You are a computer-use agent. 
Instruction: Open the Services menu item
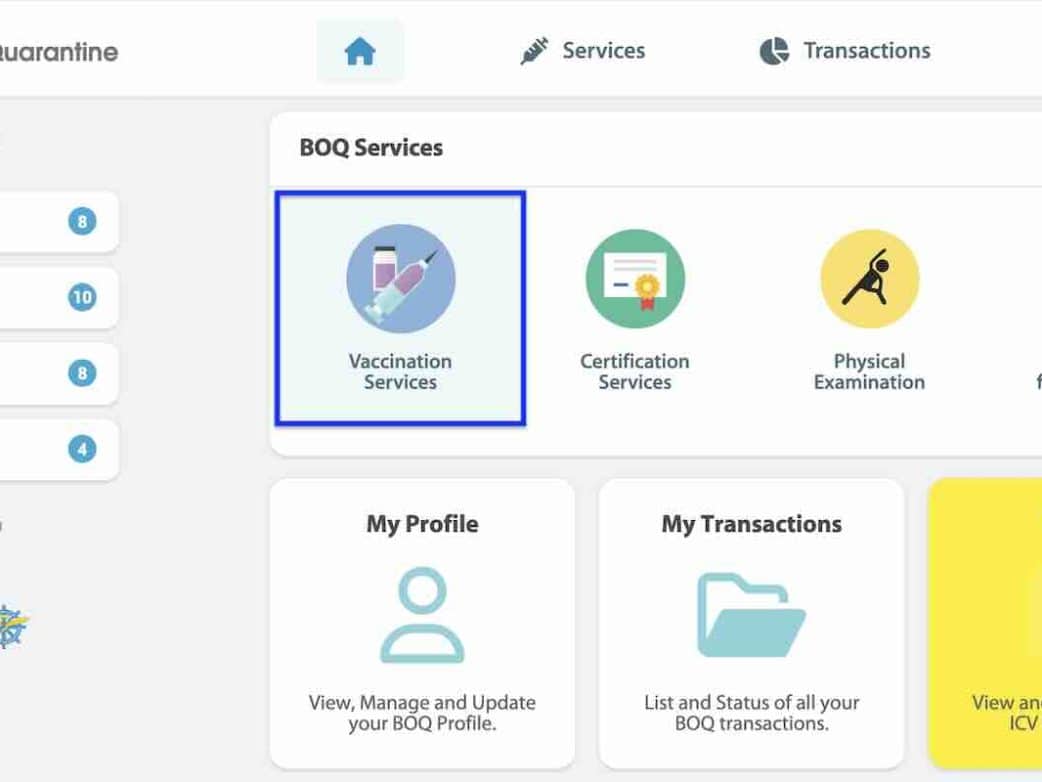603,51
